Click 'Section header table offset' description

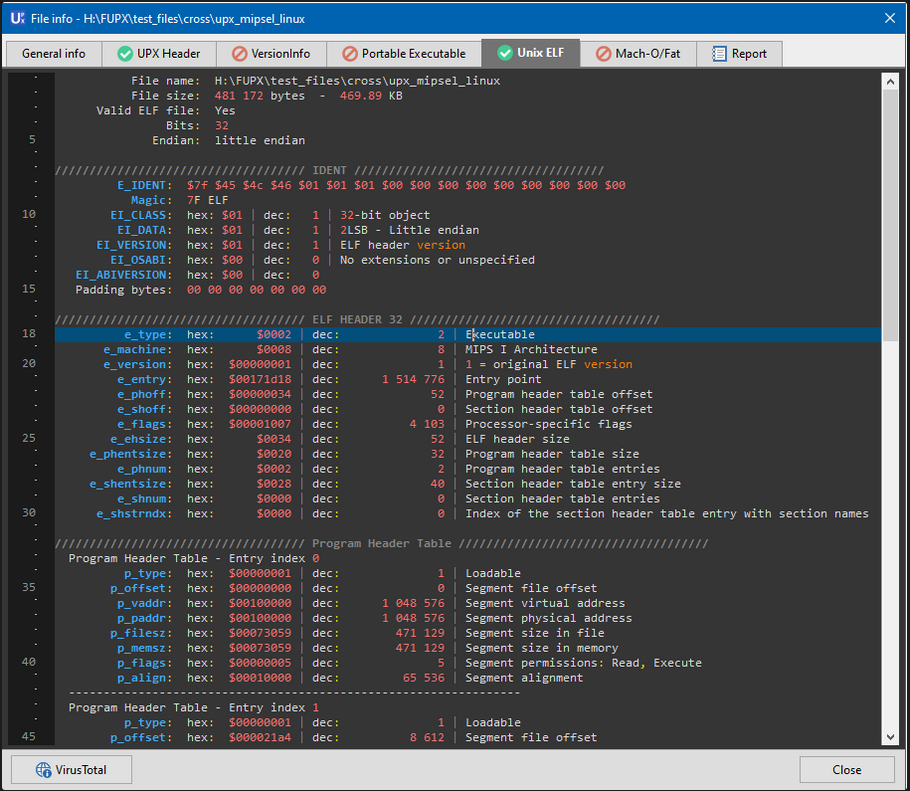pyautogui.click(x=559, y=409)
